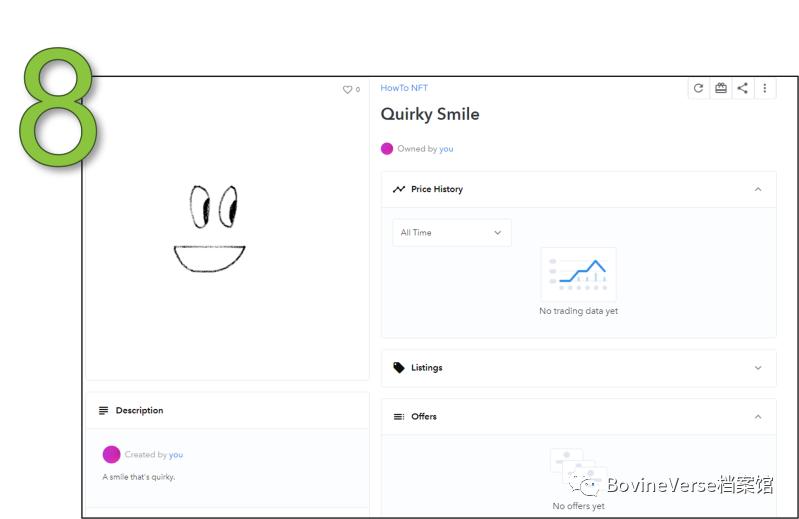
Task: Click the Description panel header text
Action: (139, 411)
